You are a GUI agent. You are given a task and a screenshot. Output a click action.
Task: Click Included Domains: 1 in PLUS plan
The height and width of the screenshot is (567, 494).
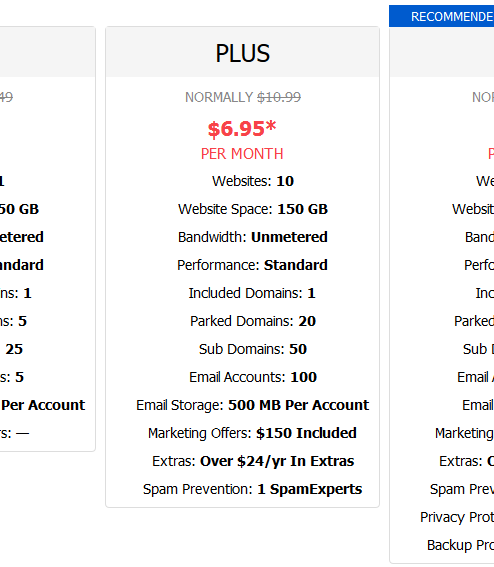click(252, 293)
